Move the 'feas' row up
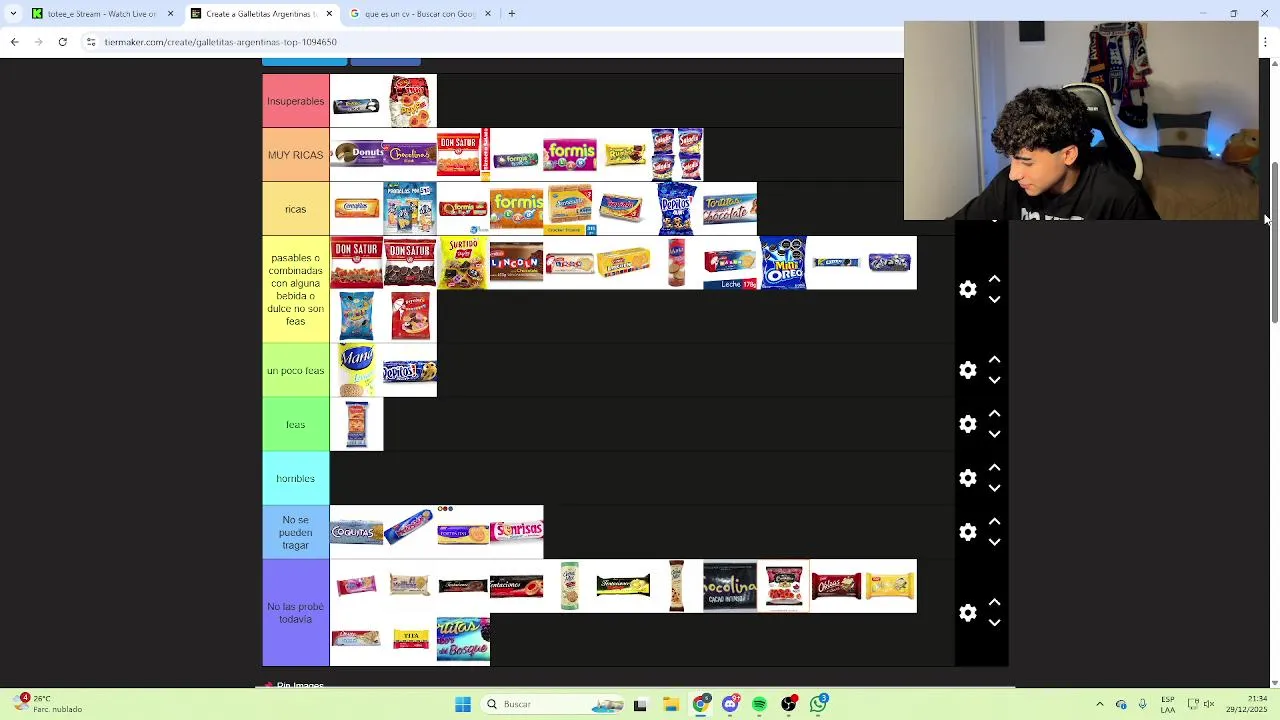 click(x=994, y=414)
